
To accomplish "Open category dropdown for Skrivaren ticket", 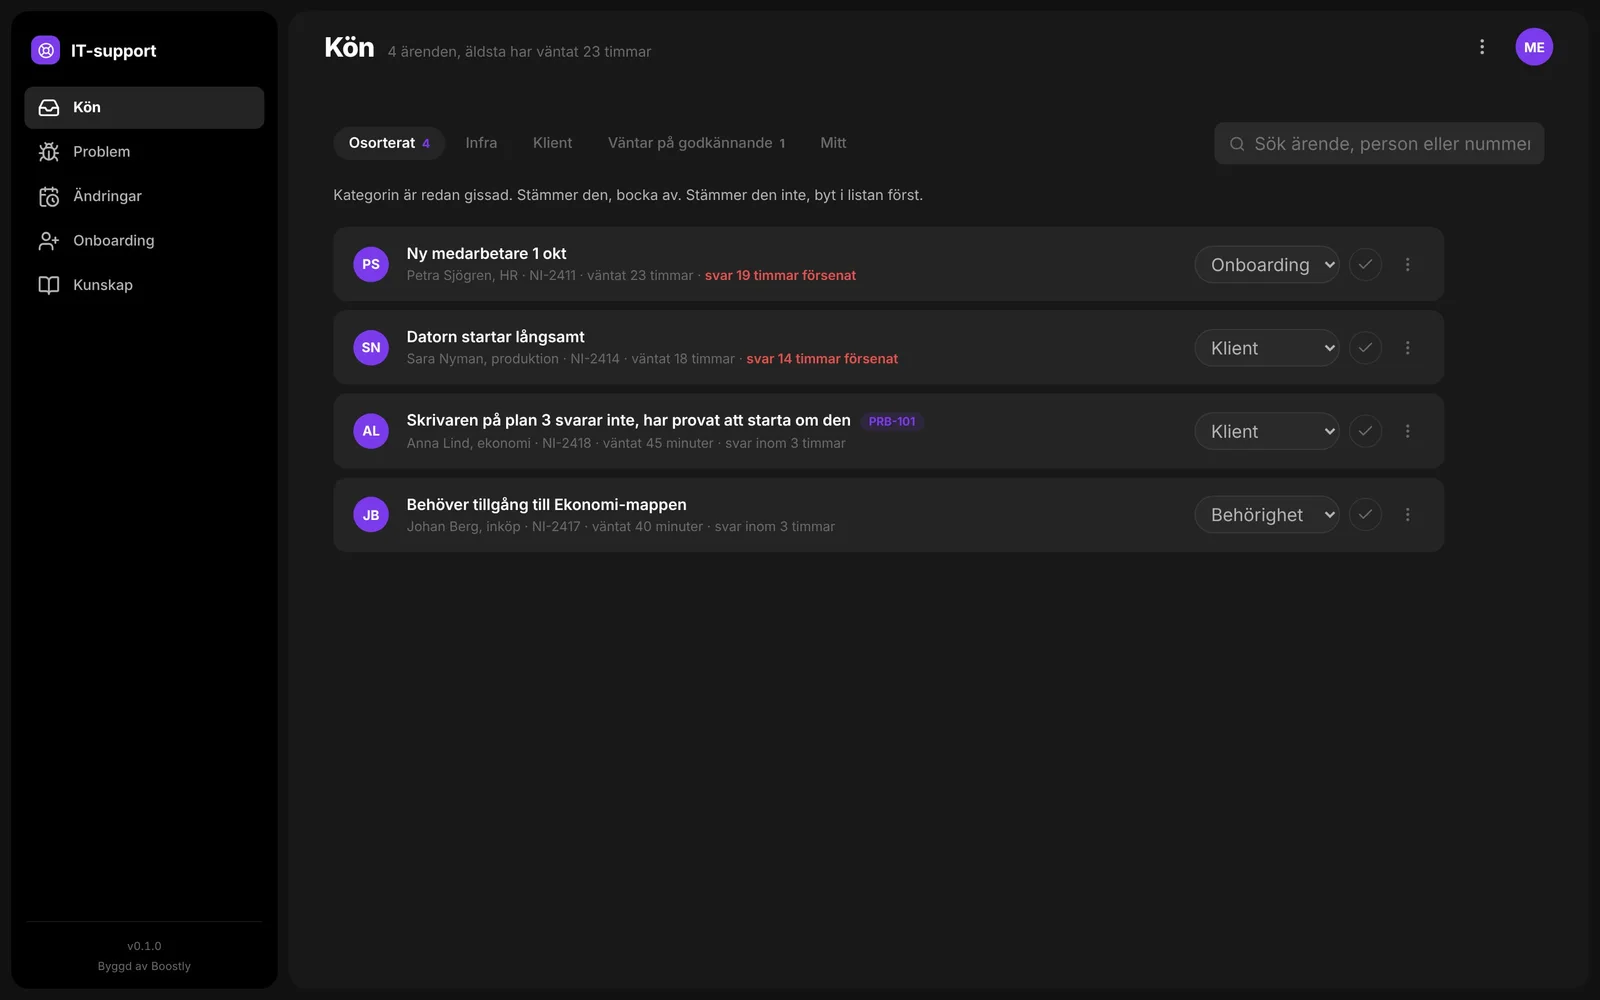I will (x=1267, y=431).
